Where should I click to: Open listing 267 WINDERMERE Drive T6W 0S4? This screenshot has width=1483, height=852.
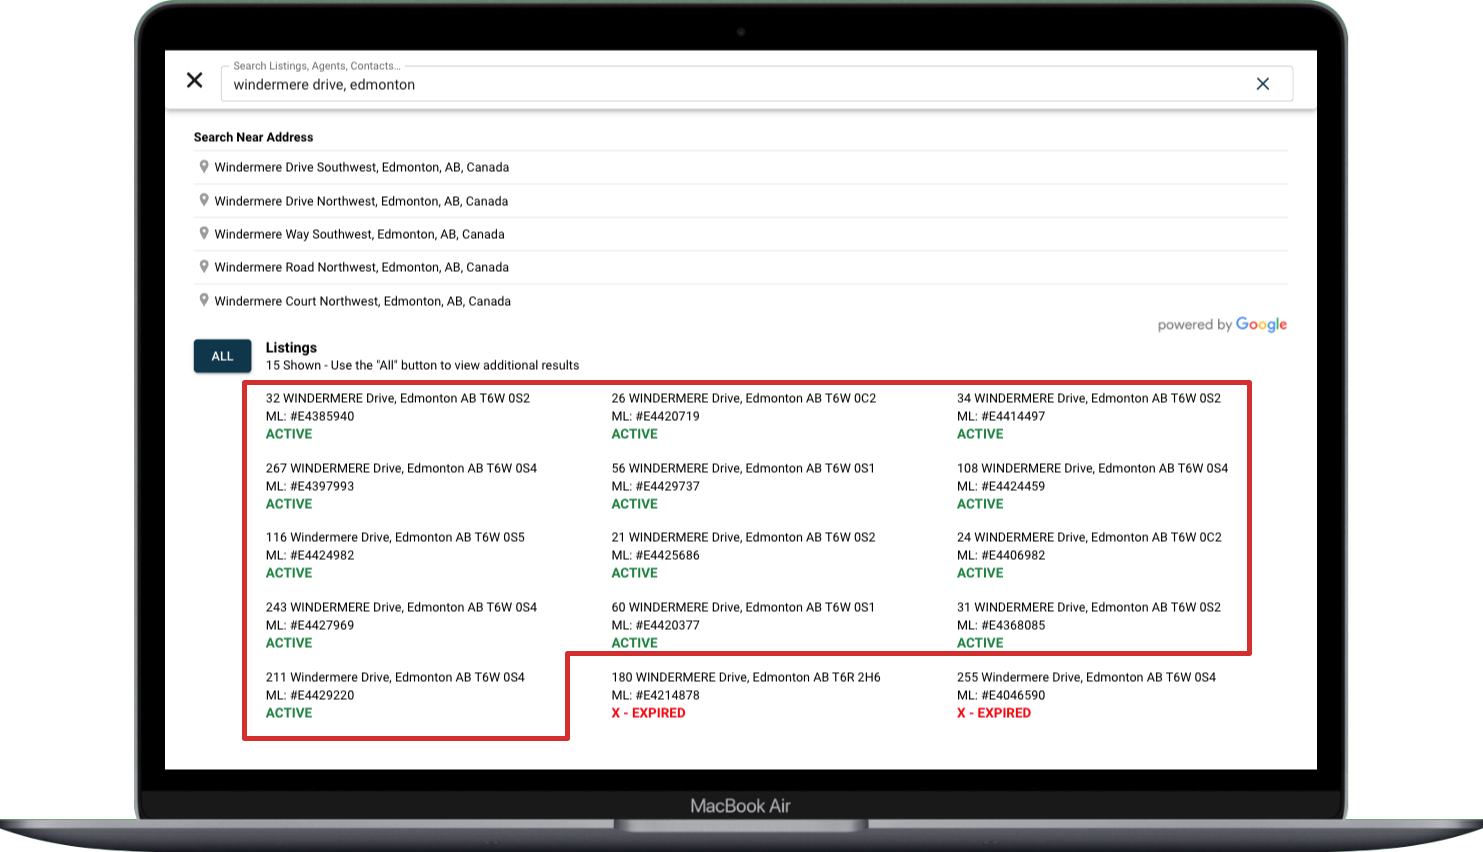coord(401,468)
